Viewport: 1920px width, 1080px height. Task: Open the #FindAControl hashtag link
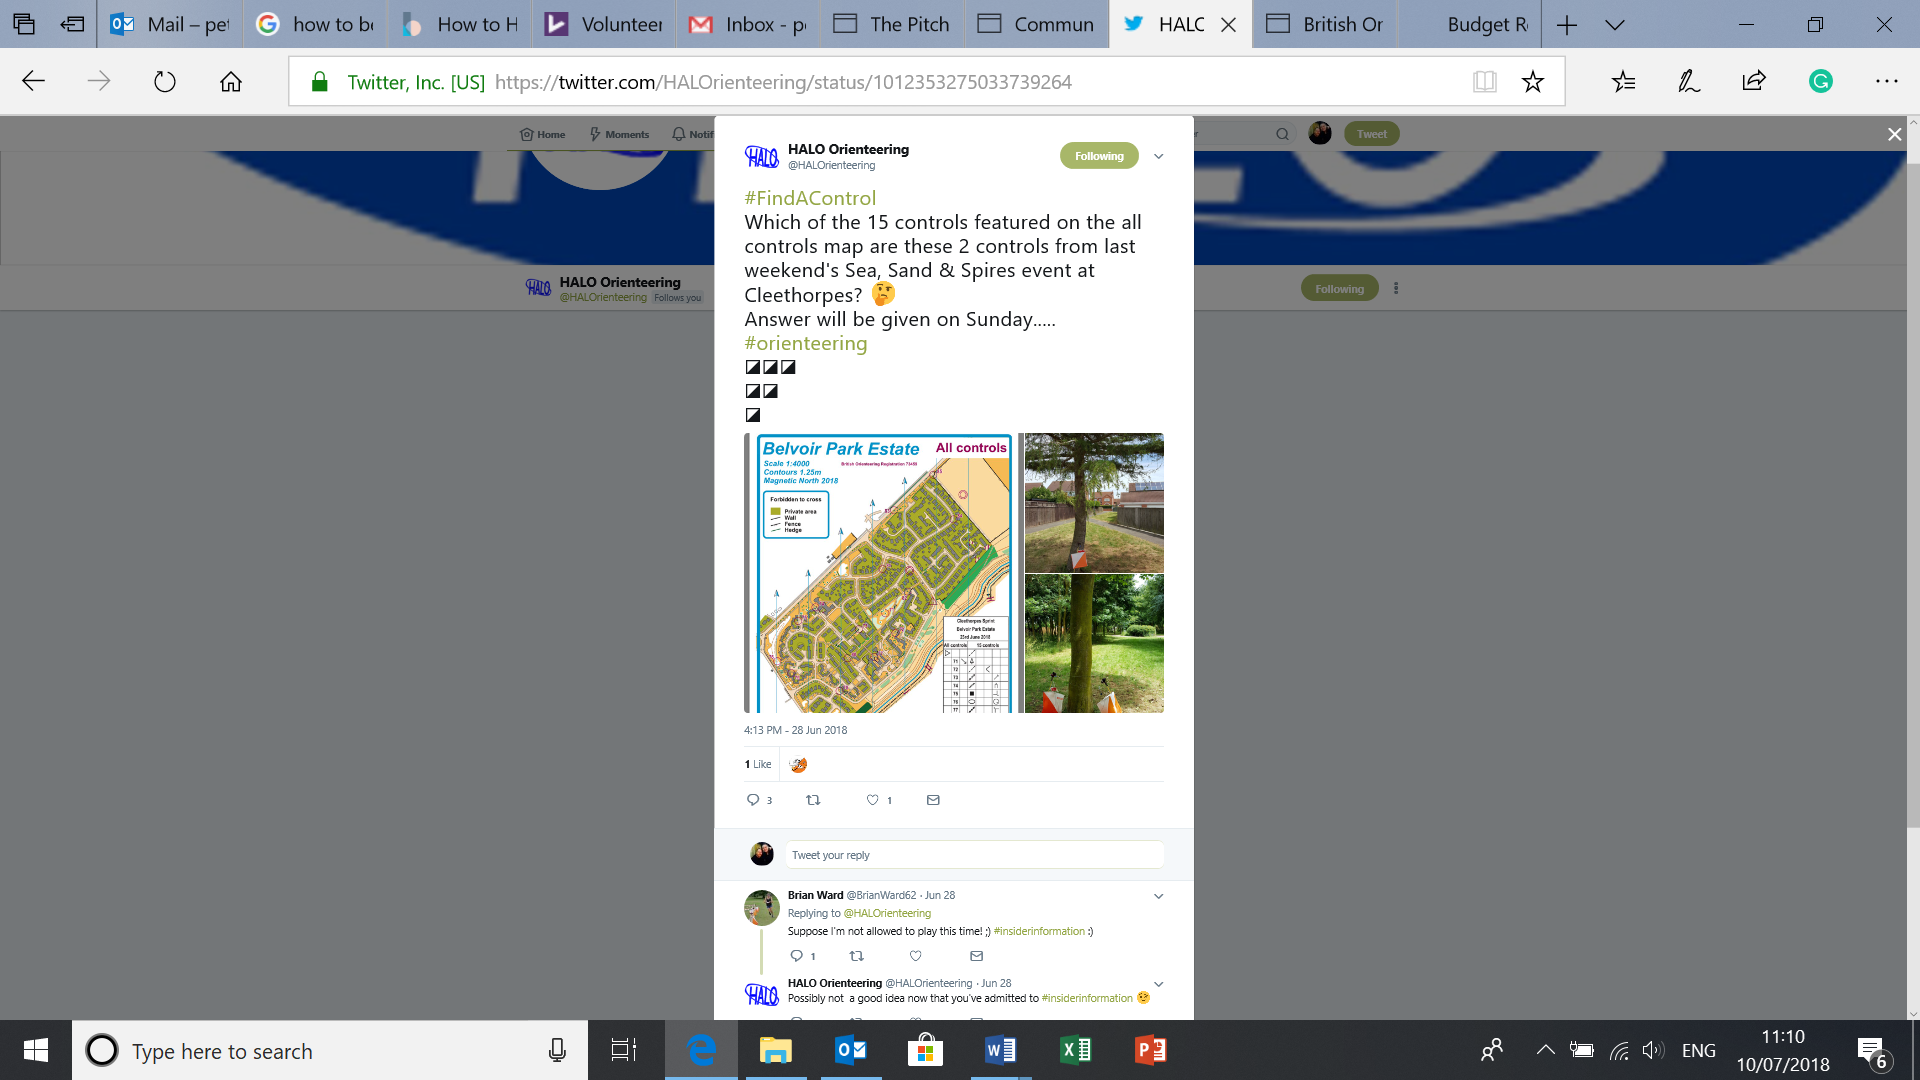pos(810,198)
